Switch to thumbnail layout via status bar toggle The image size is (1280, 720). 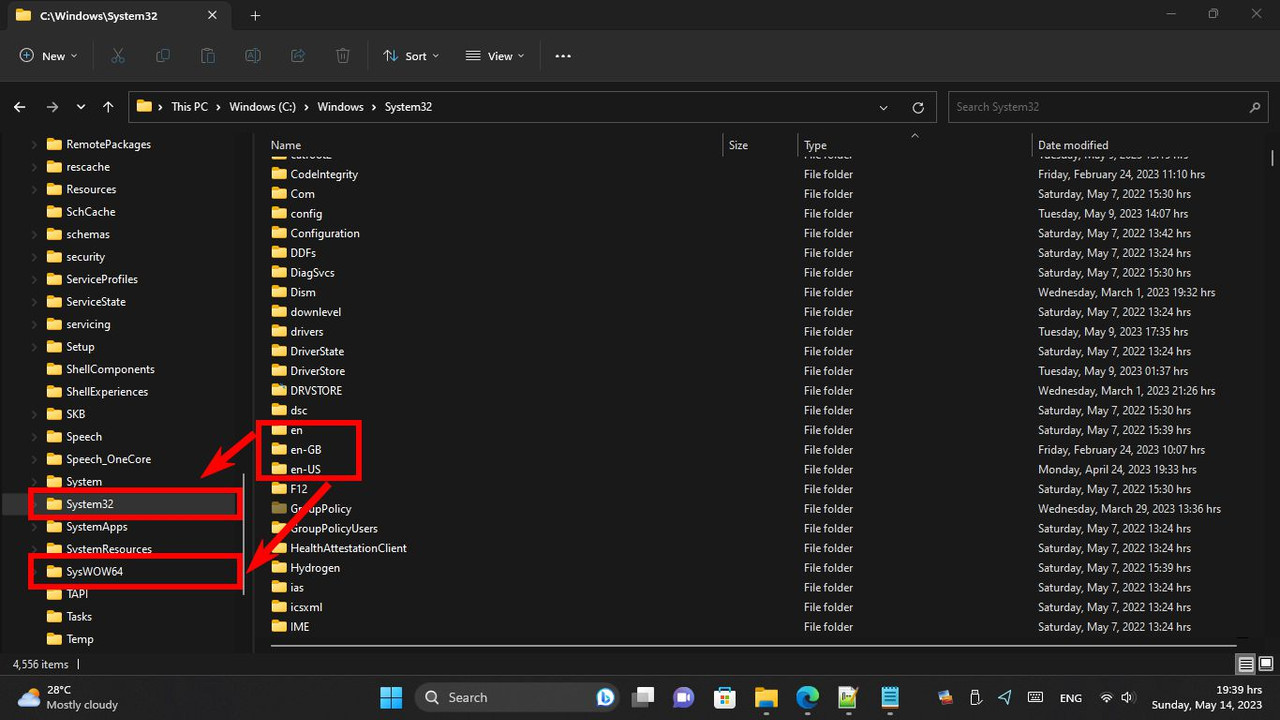click(1265, 663)
